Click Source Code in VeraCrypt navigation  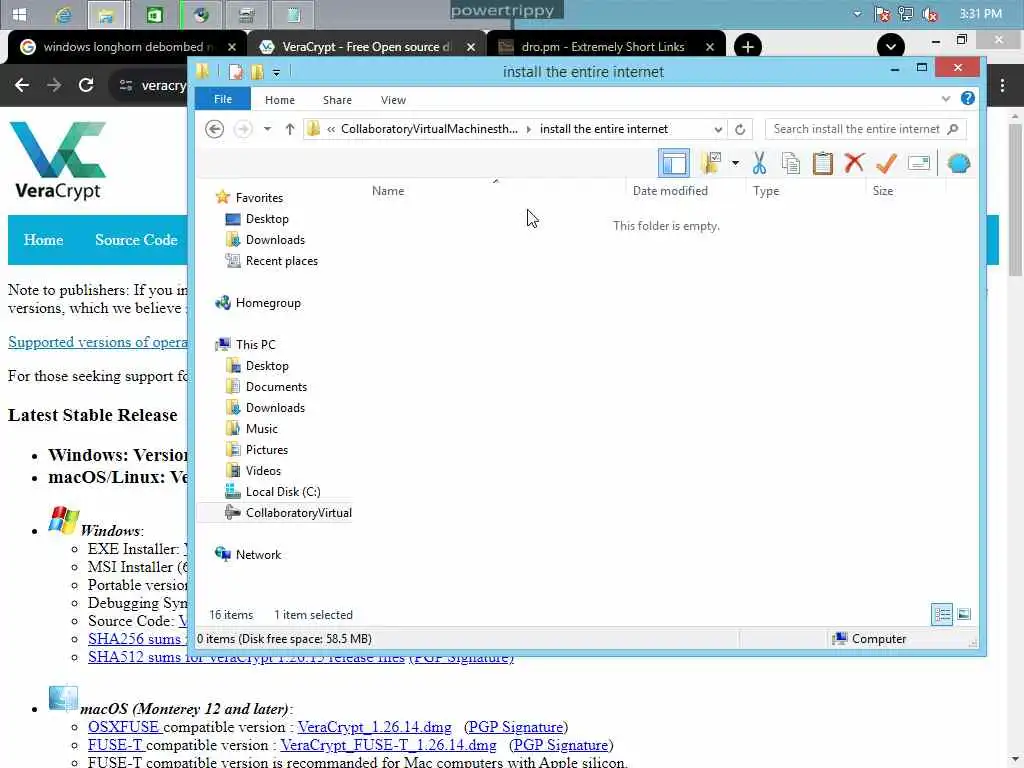pyautogui.click(x=136, y=240)
